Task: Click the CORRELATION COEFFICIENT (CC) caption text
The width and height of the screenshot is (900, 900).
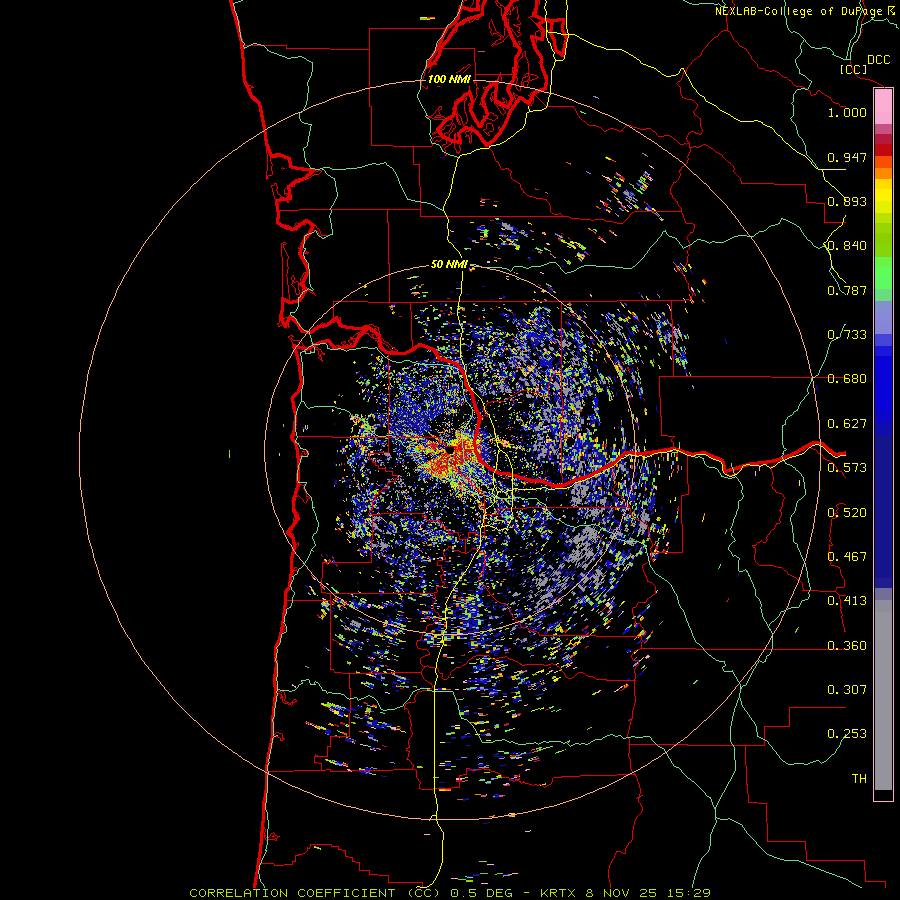Action: point(316,893)
